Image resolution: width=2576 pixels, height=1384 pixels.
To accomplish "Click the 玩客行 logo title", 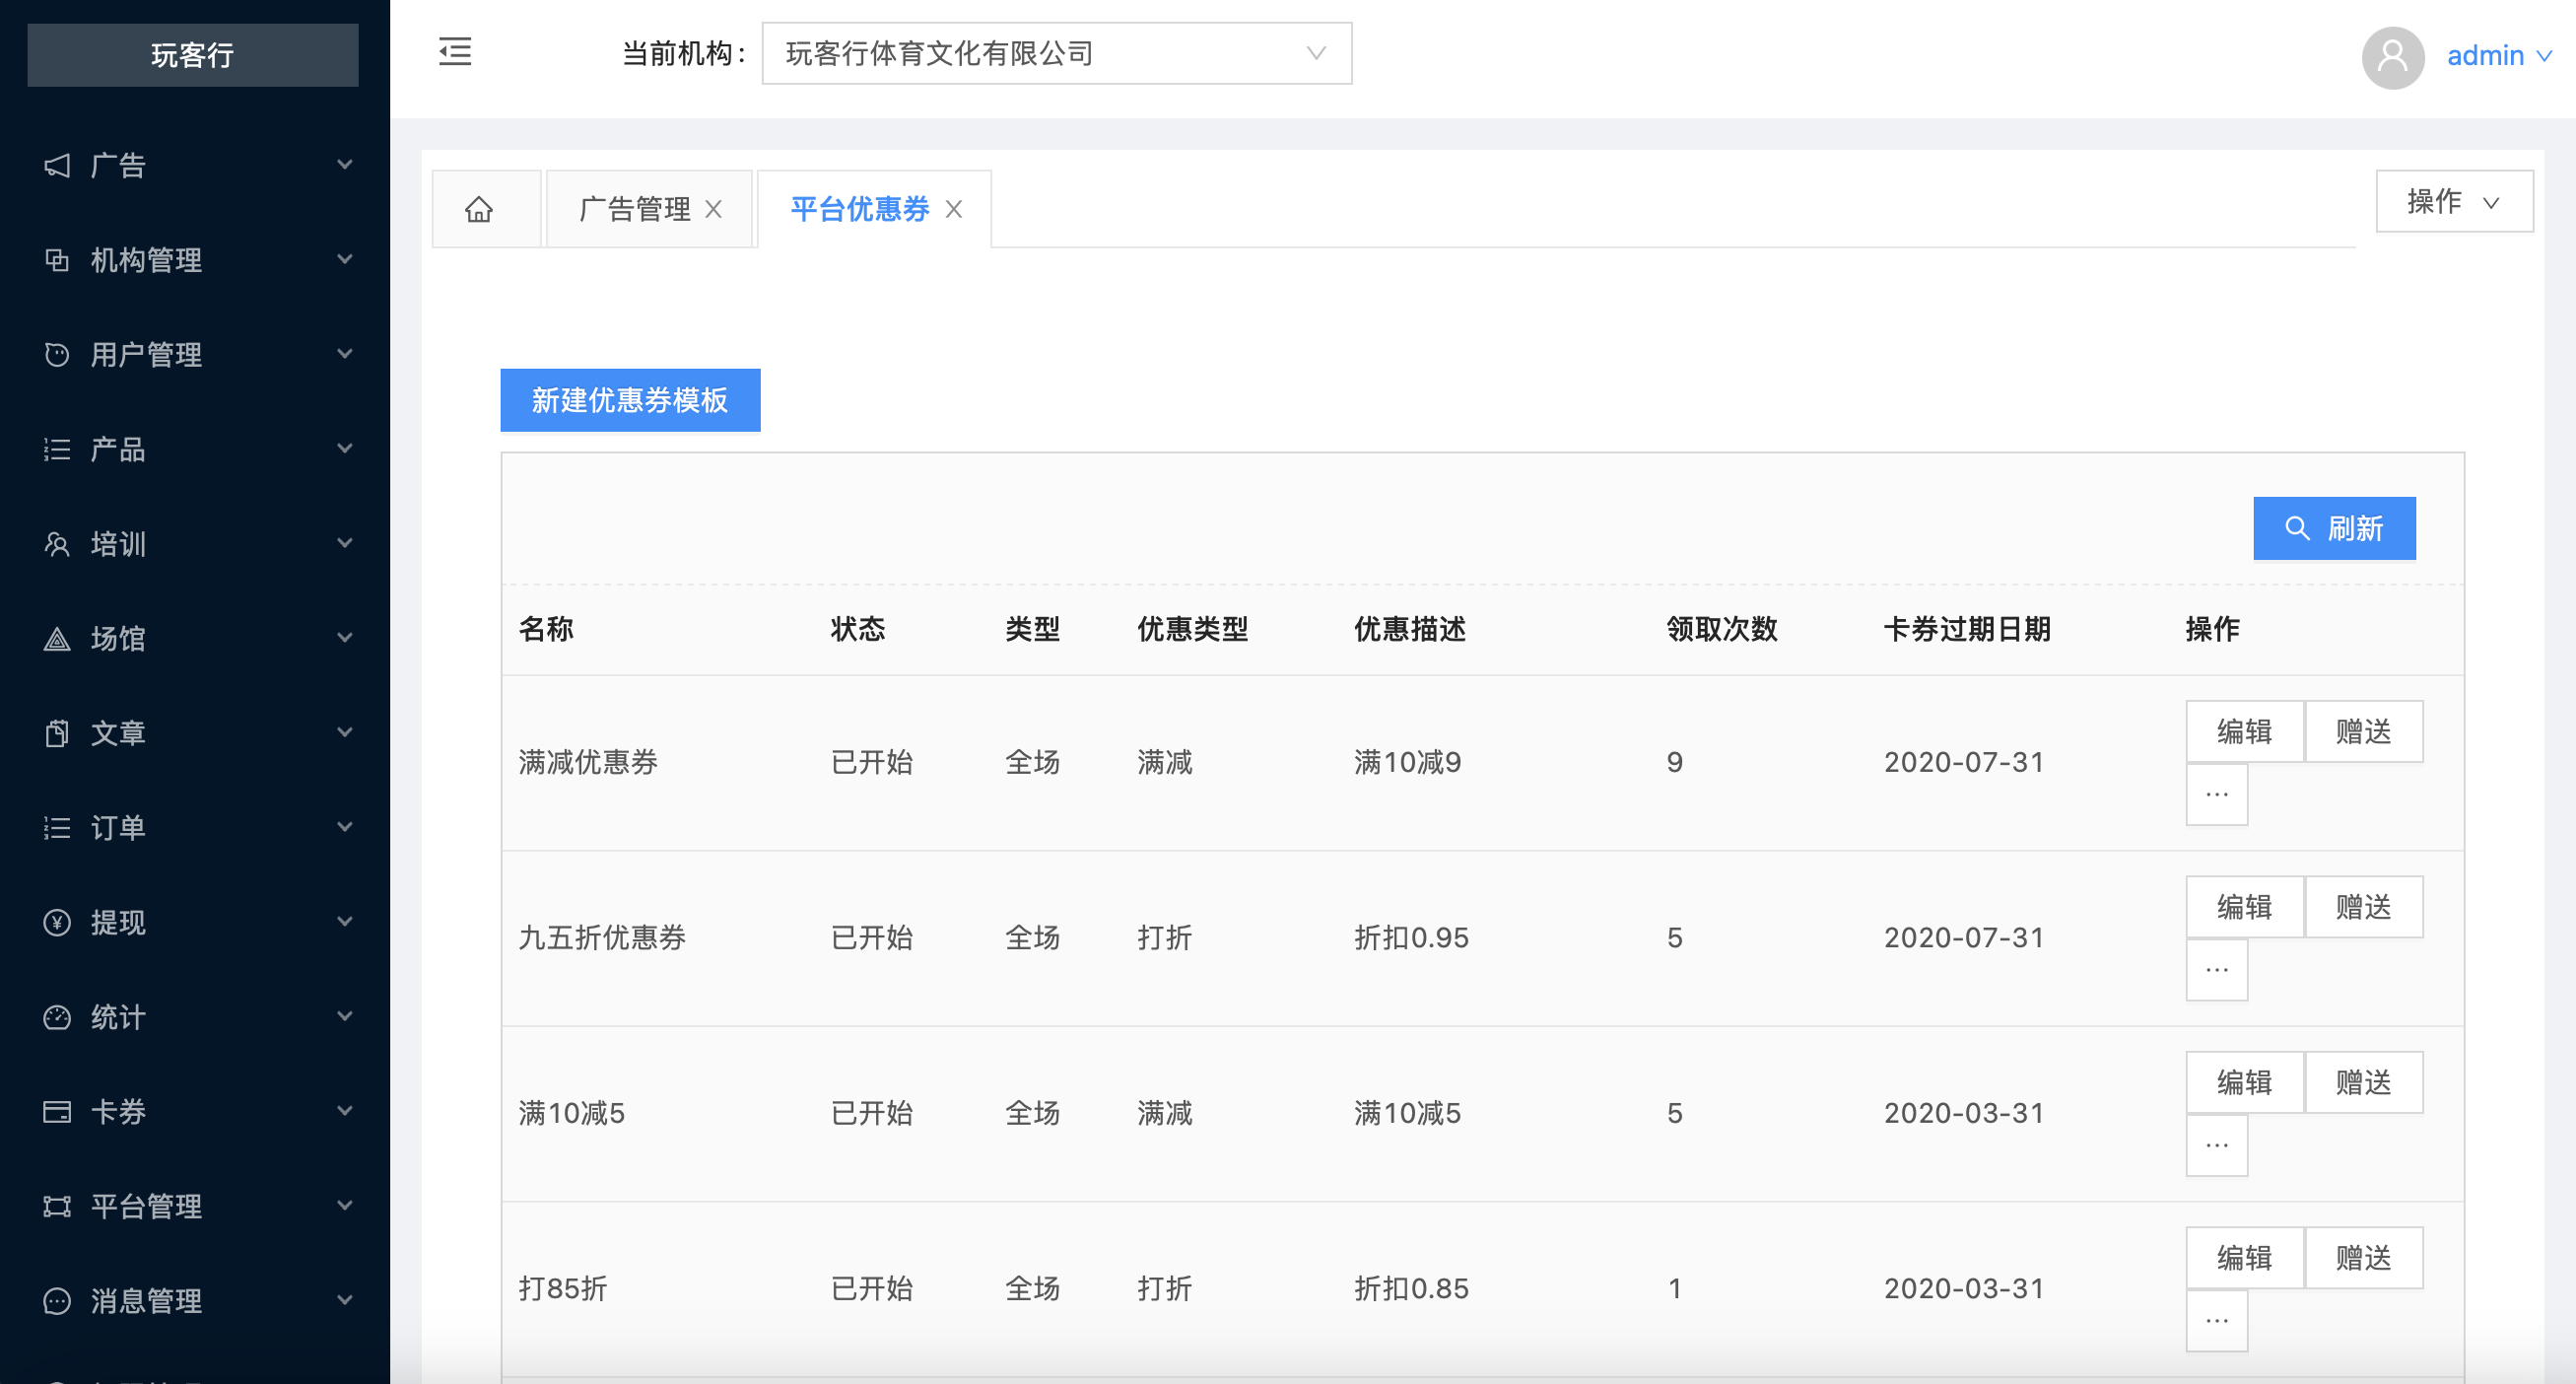I will coord(193,55).
